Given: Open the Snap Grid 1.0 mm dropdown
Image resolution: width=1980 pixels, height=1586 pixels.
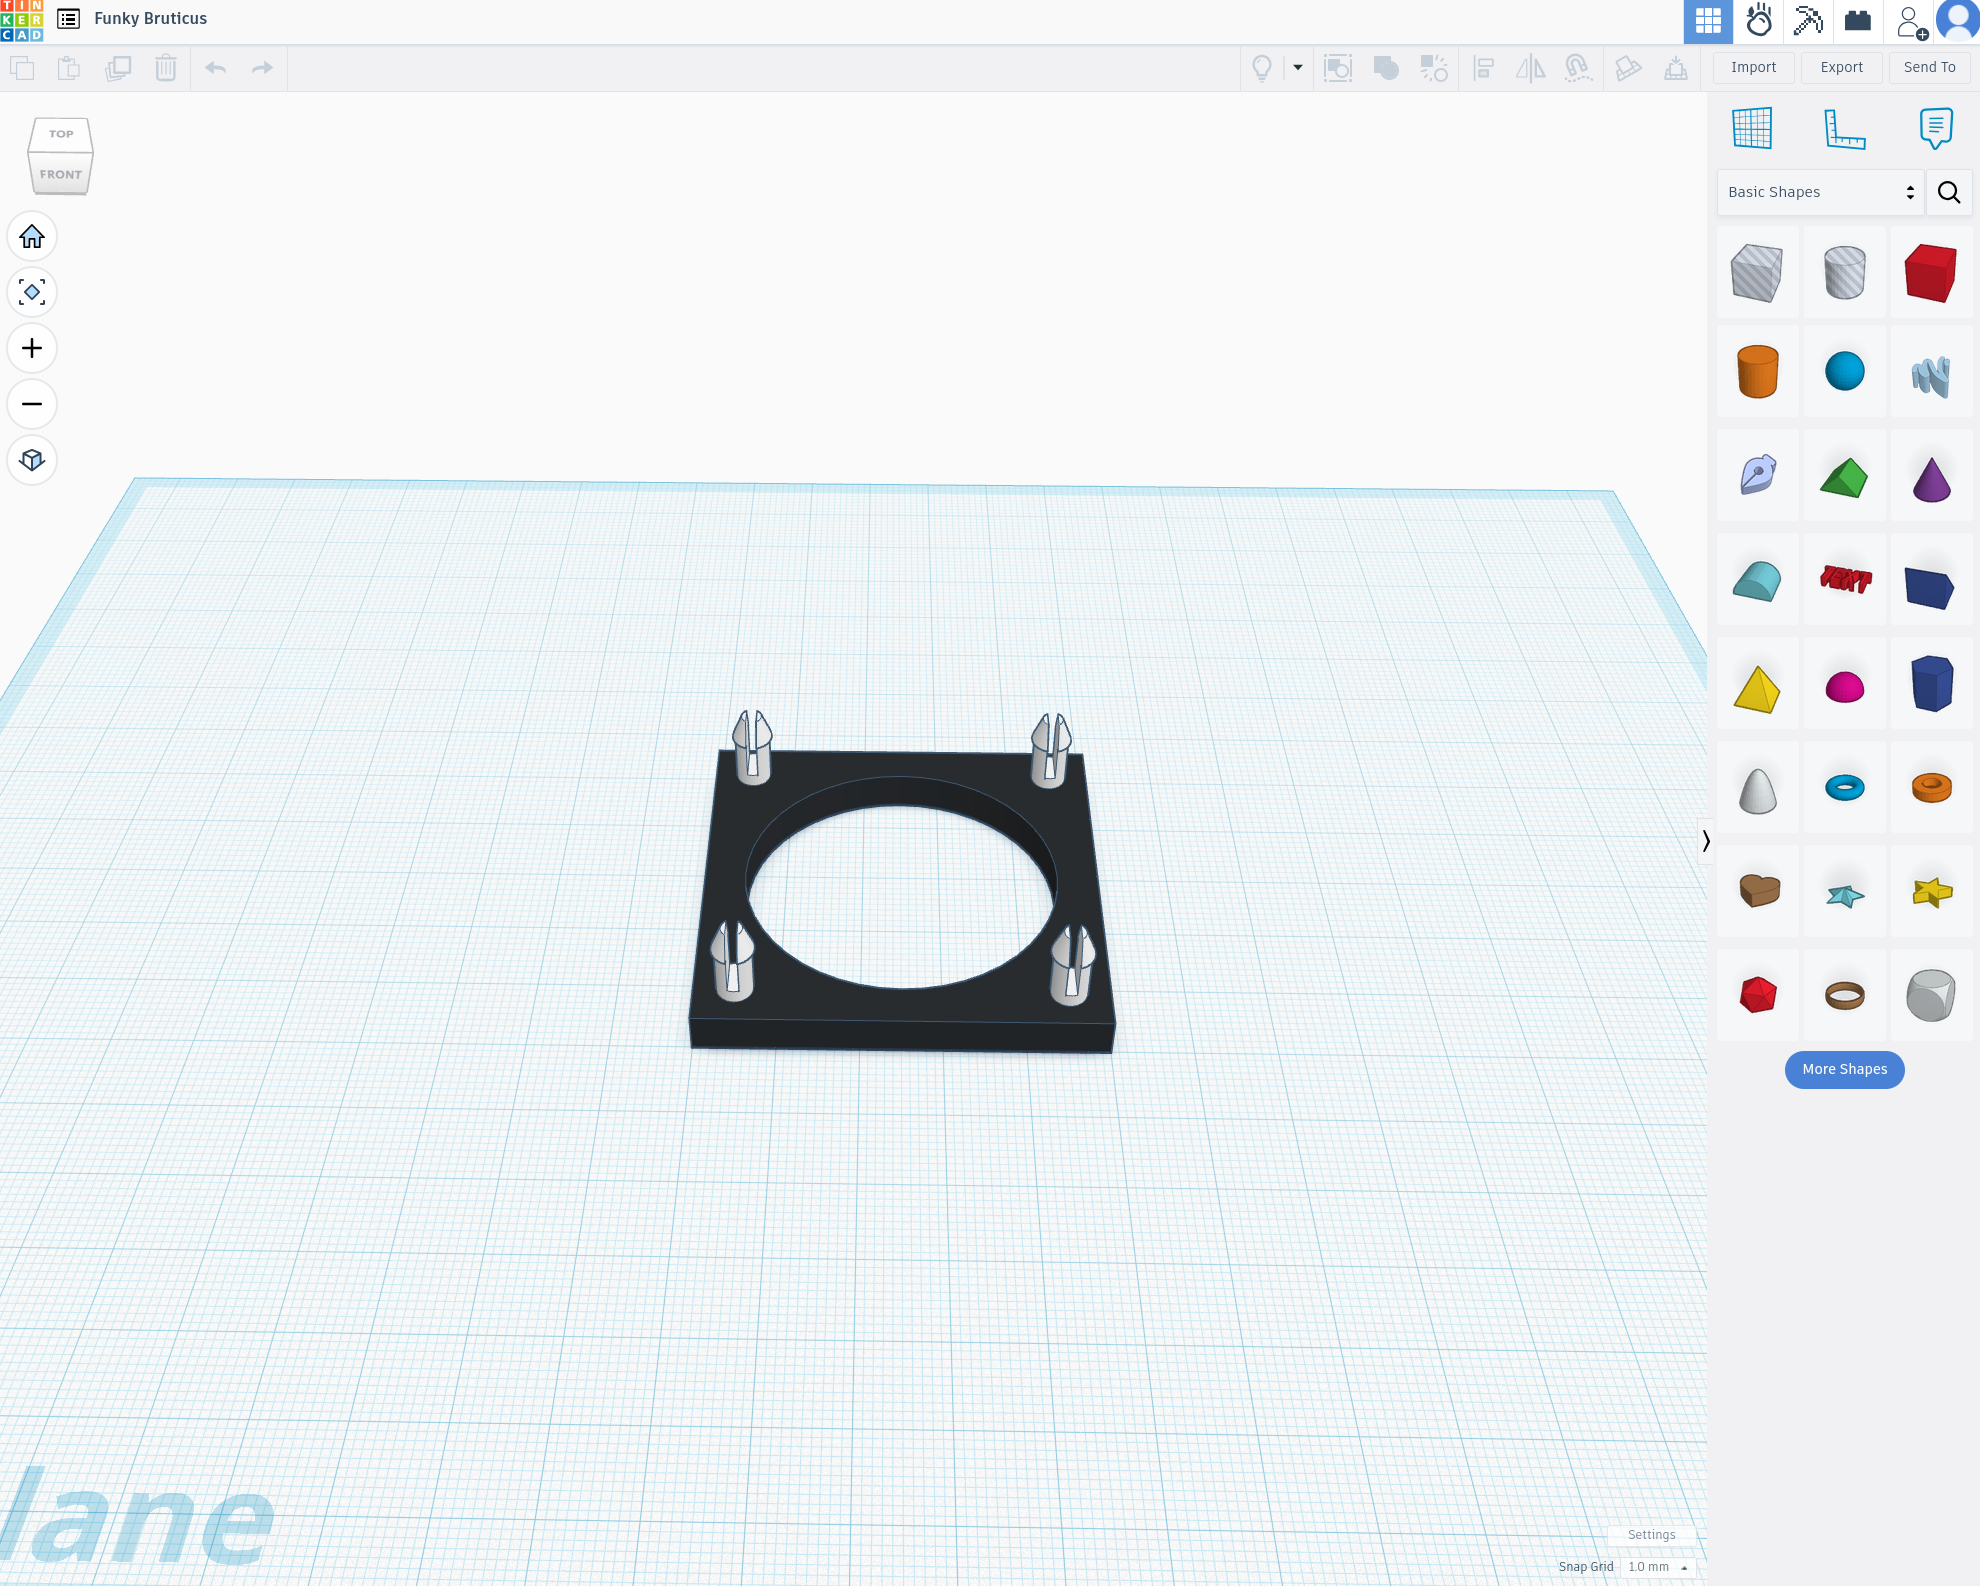Looking at the screenshot, I should [x=1657, y=1567].
